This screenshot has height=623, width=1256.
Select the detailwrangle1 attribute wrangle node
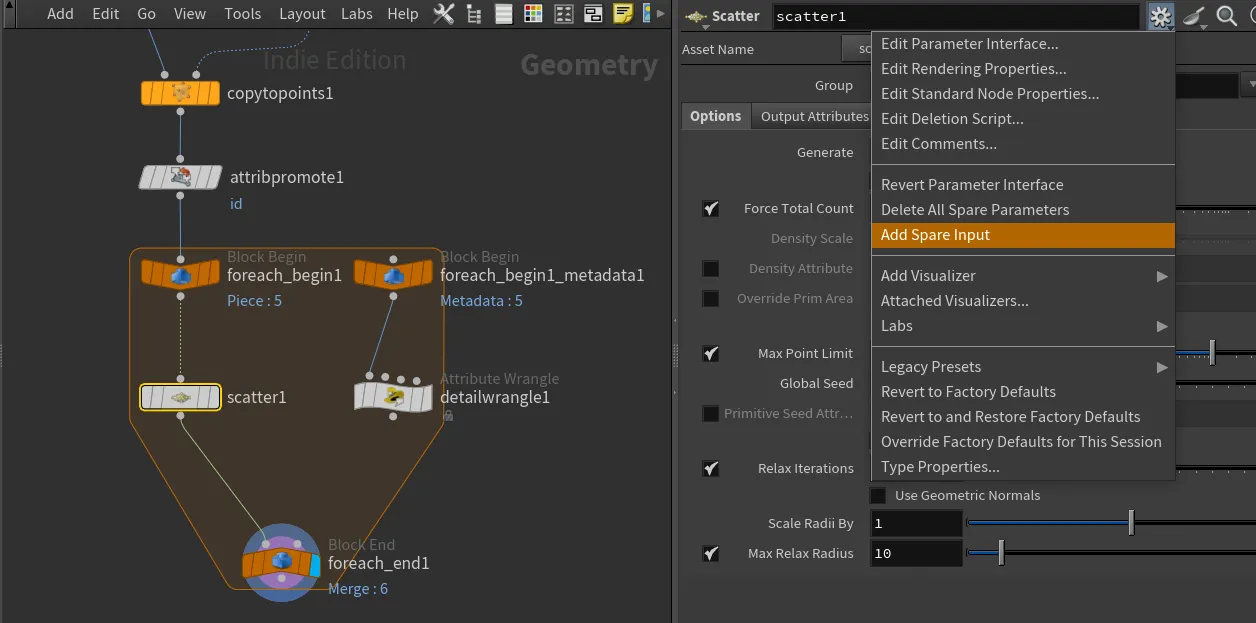coord(394,396)
